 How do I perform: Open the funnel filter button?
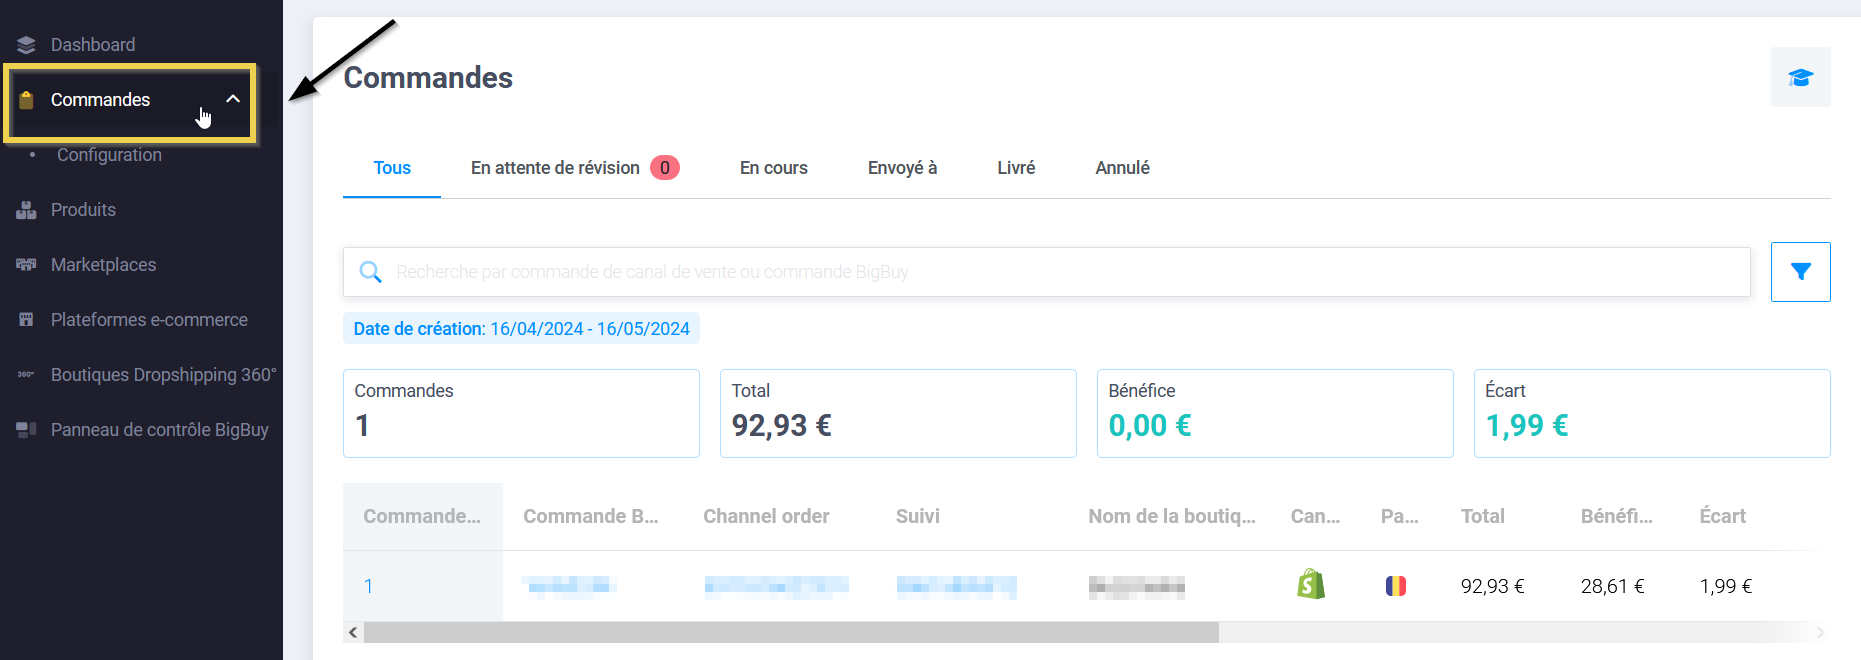(x=1800, y=272)
